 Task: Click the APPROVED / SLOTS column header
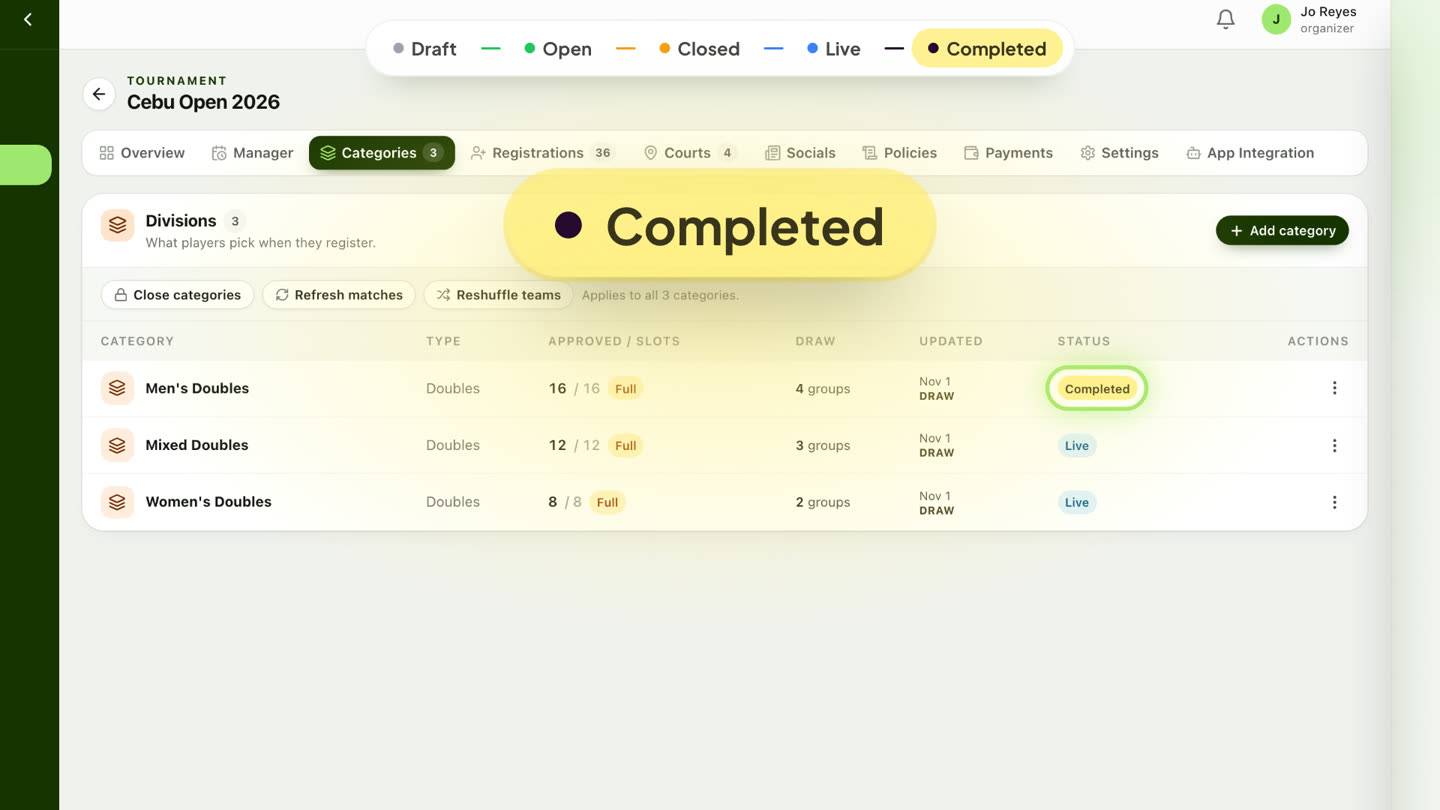click(x=614, y=341)
